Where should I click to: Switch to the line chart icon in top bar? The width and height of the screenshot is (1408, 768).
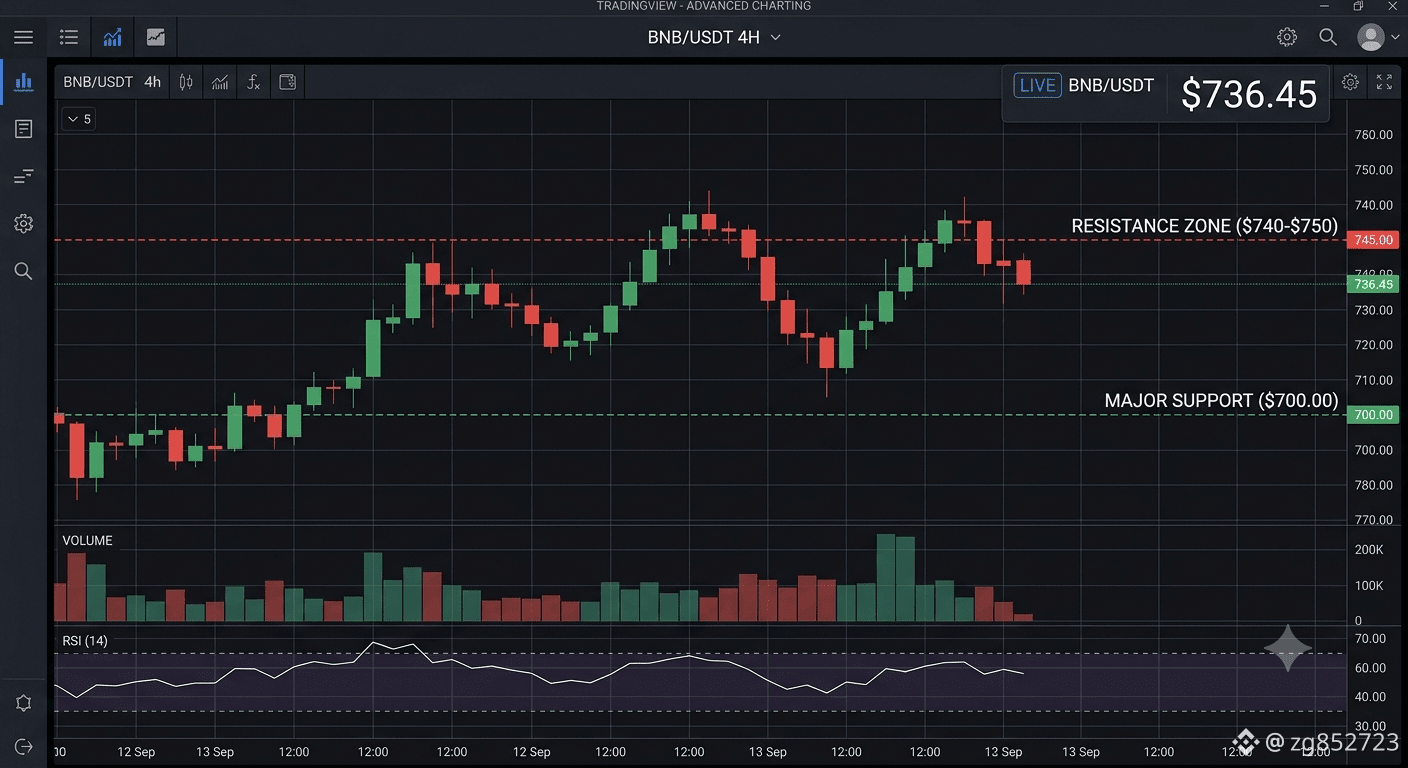coord(156,37)
